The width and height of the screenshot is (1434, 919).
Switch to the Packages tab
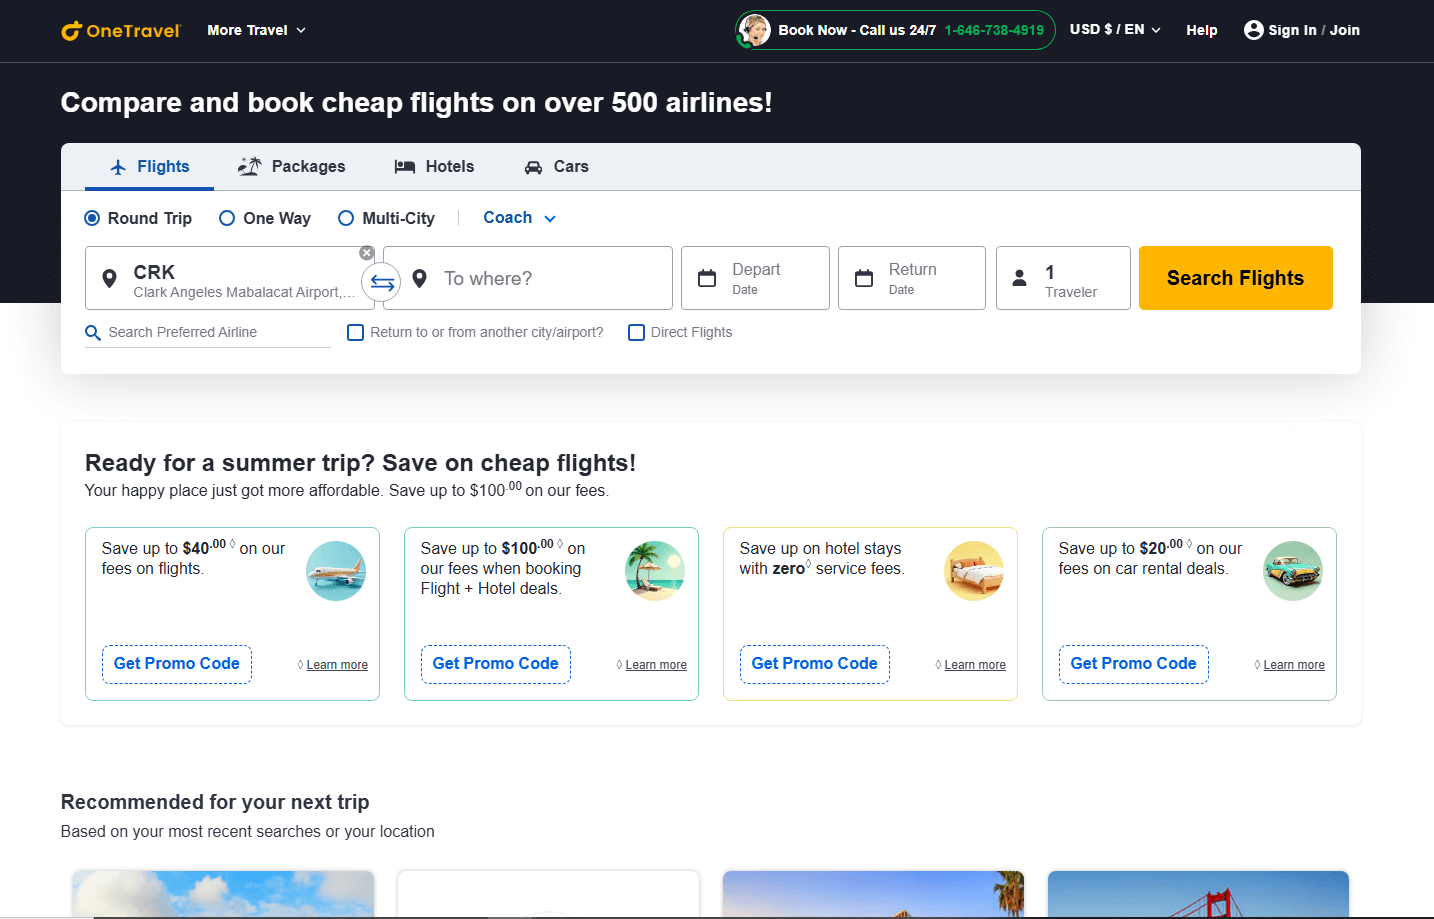pos(291,166)
